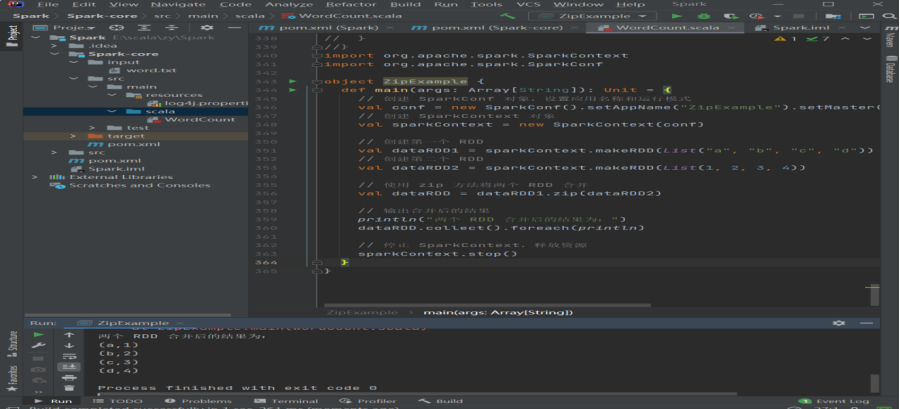
Task: Run with Coverage toolbar icon
Action: click(x=731, y=16)
